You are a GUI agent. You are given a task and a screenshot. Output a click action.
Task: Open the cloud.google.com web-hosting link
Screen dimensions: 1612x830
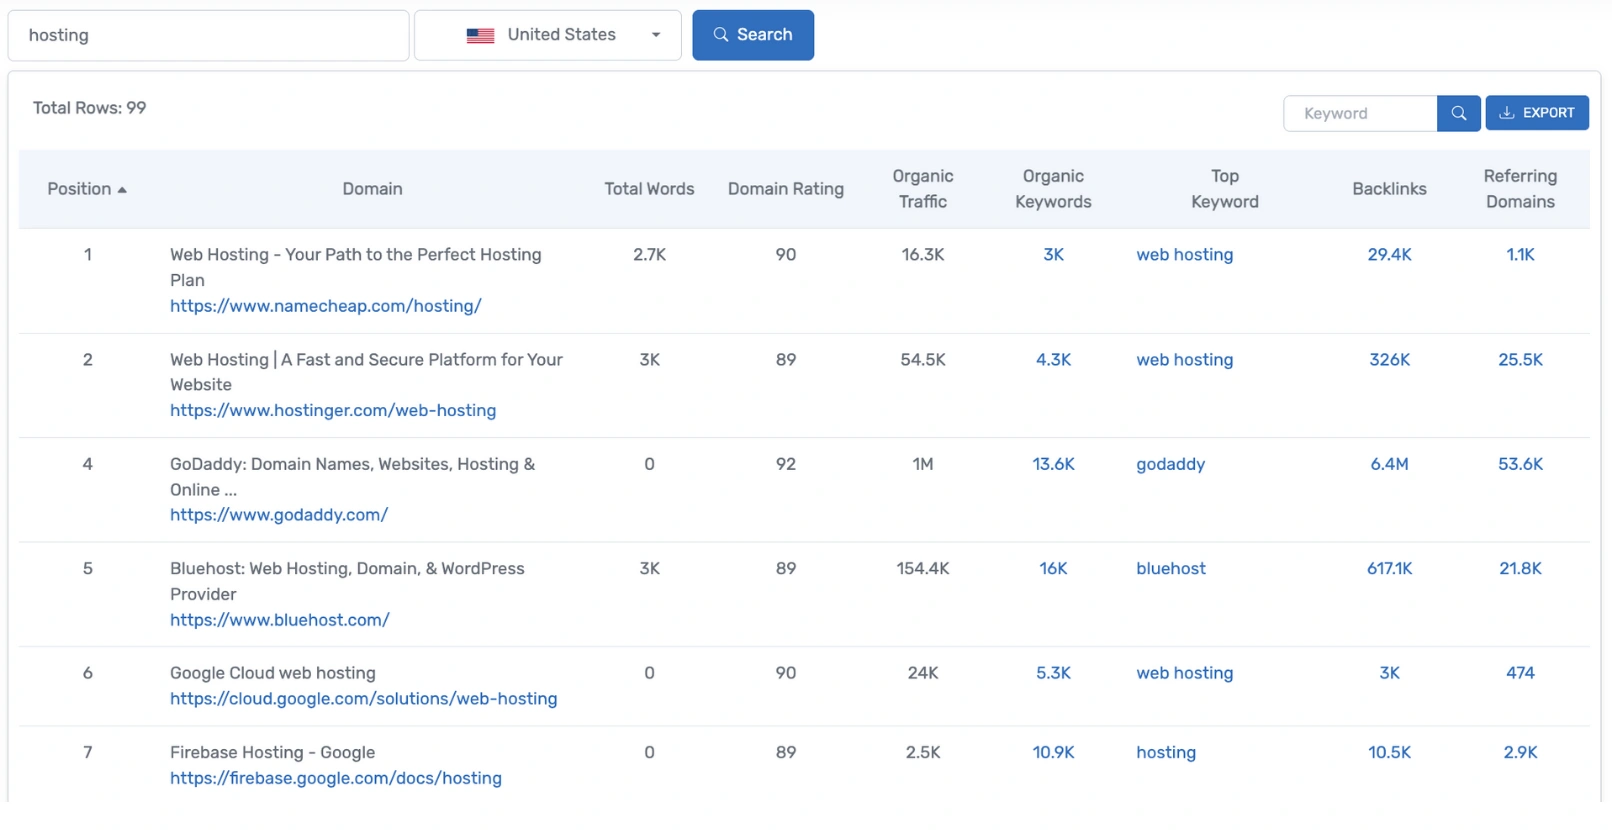[x=364, y=699]
